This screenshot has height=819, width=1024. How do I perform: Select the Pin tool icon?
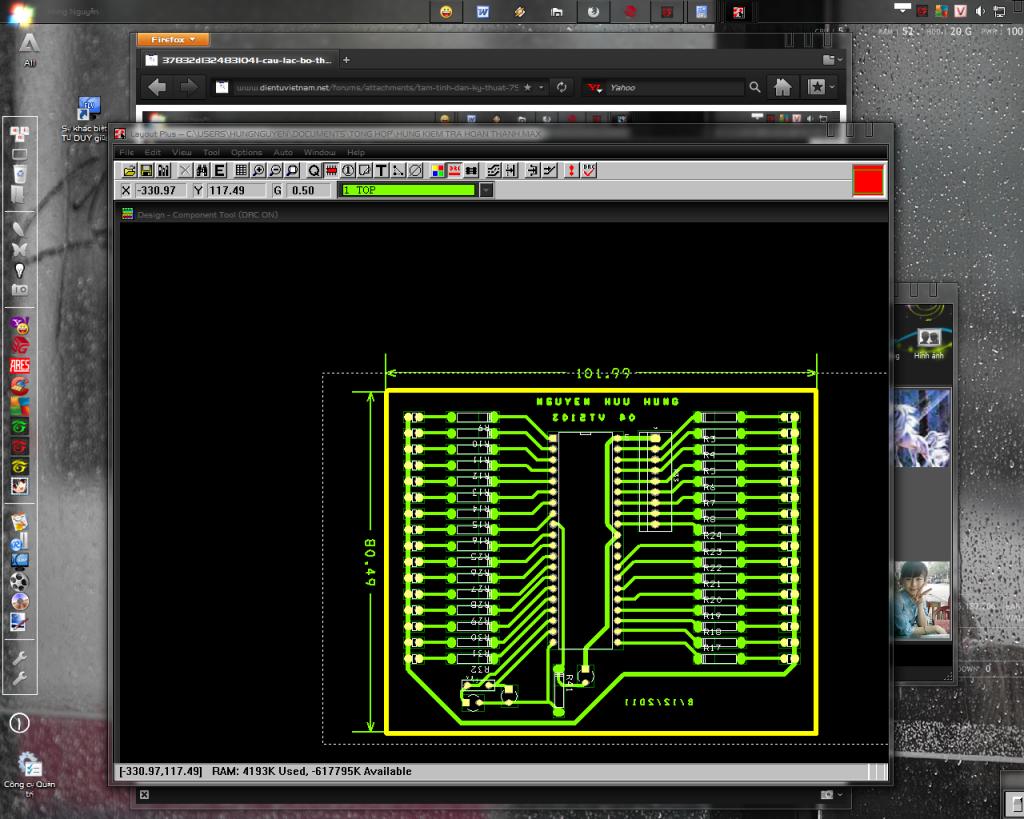click(347, 171)
